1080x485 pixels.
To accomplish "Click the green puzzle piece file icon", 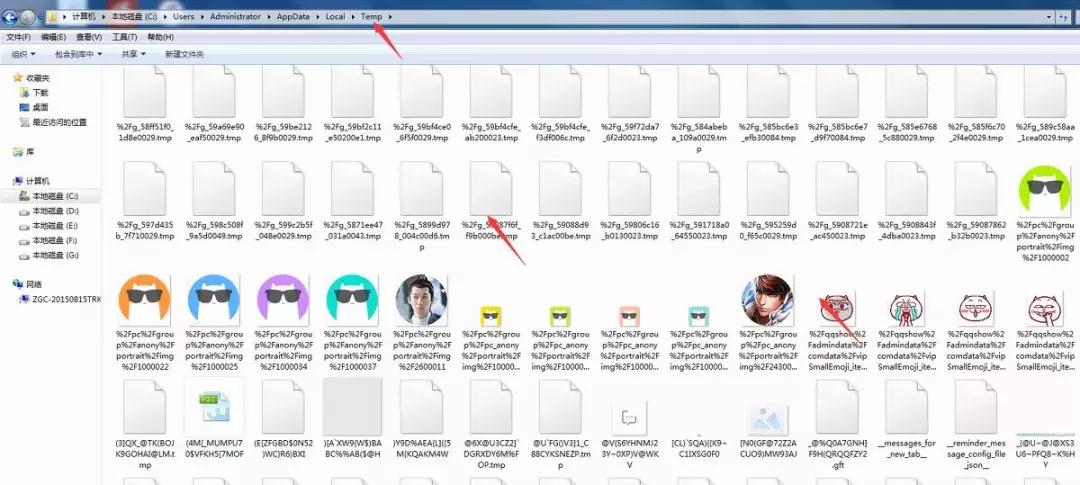I will coord(213,408).
